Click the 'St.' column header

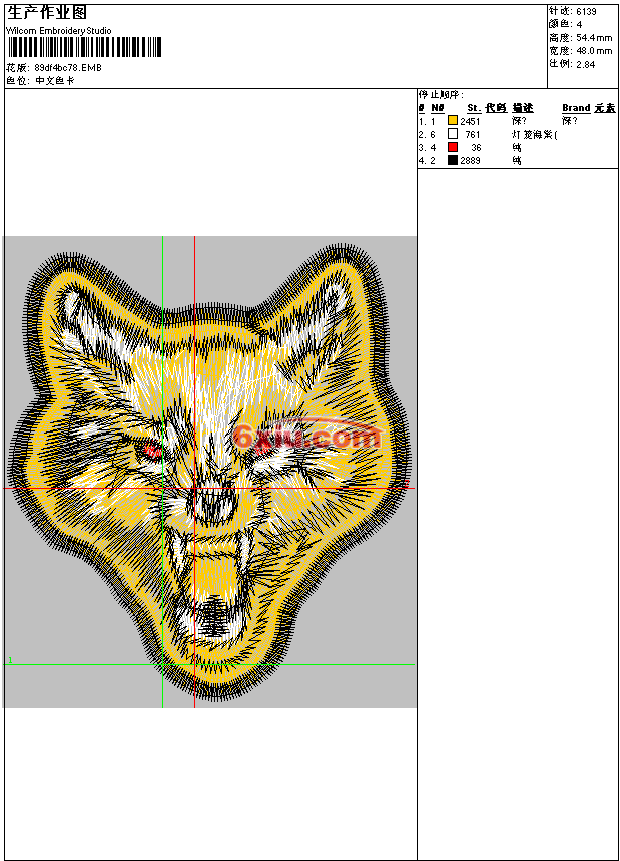pyautogui.click(x=474, y=108)
